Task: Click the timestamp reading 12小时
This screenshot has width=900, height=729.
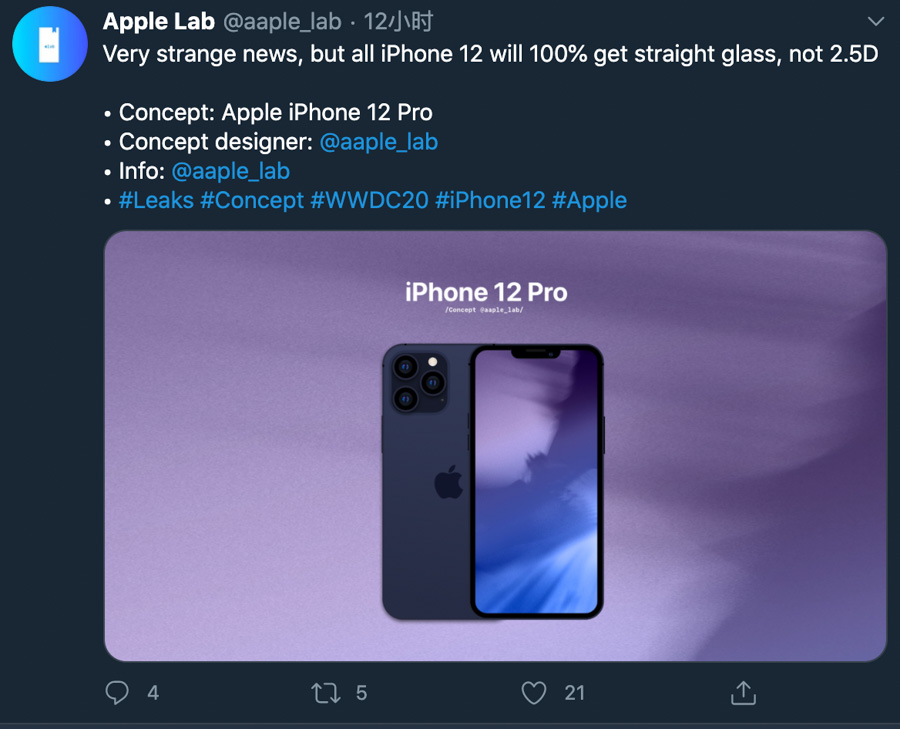Action: click(395, 21)
